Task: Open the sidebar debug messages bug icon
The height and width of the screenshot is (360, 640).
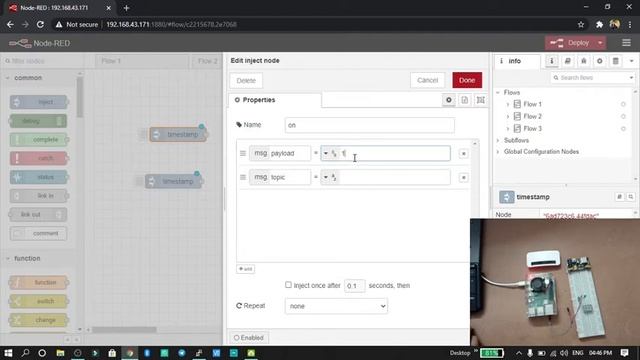Action: pos(584,61)
